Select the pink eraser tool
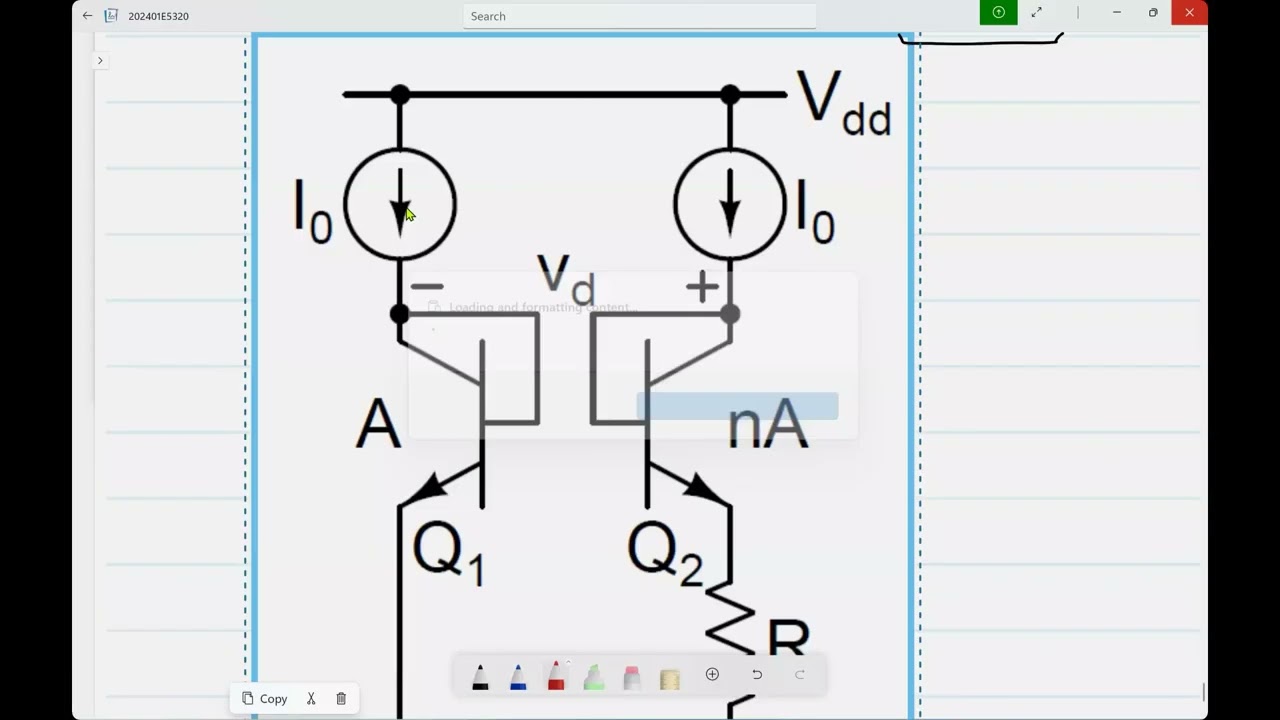Screen dimensions: 1280x720 (632, 677)
